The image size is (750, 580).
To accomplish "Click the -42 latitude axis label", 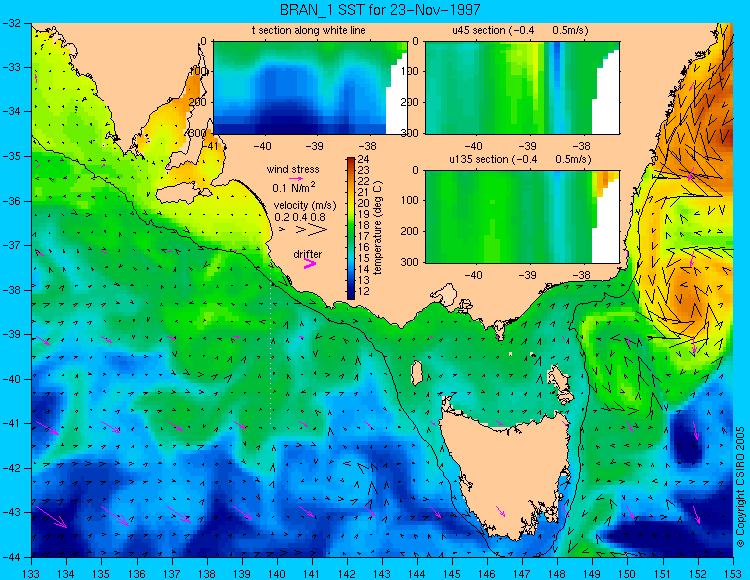I will [11, 468].
